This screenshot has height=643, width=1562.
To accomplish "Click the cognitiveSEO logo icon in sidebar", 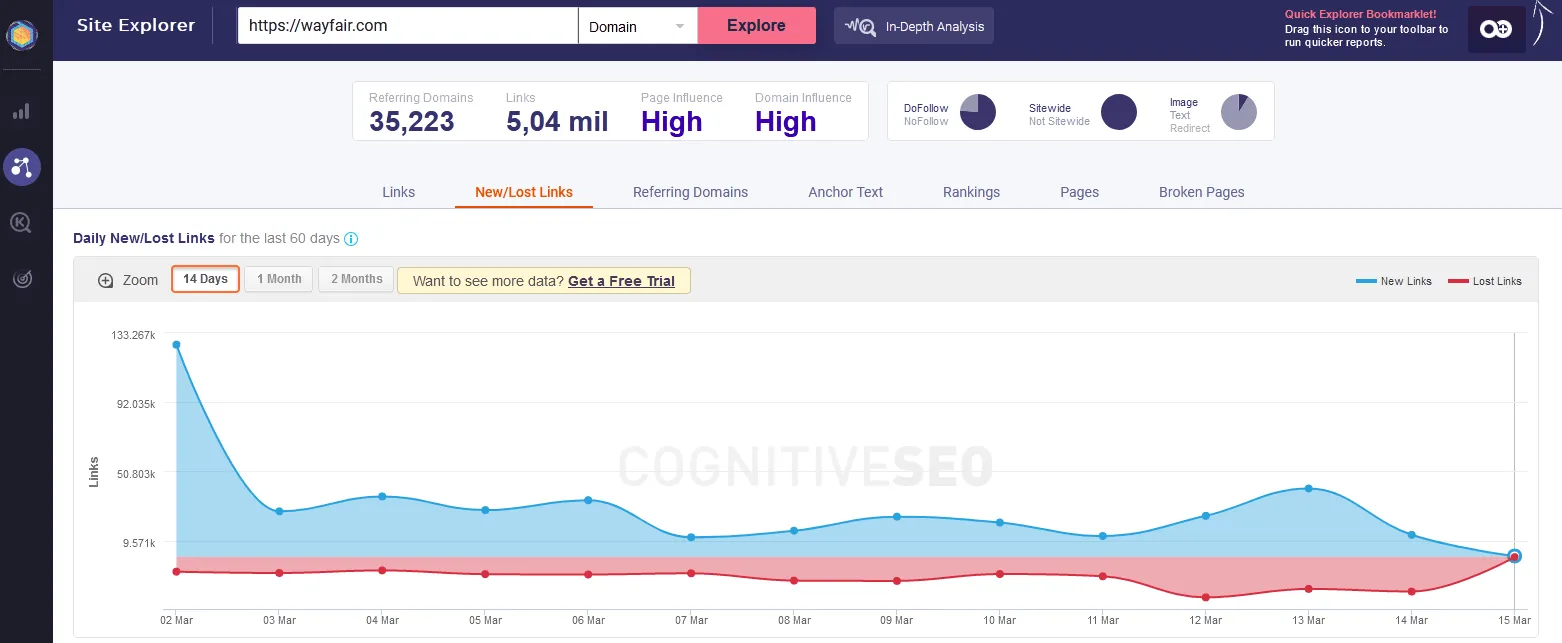I will (x=21, y=35).
